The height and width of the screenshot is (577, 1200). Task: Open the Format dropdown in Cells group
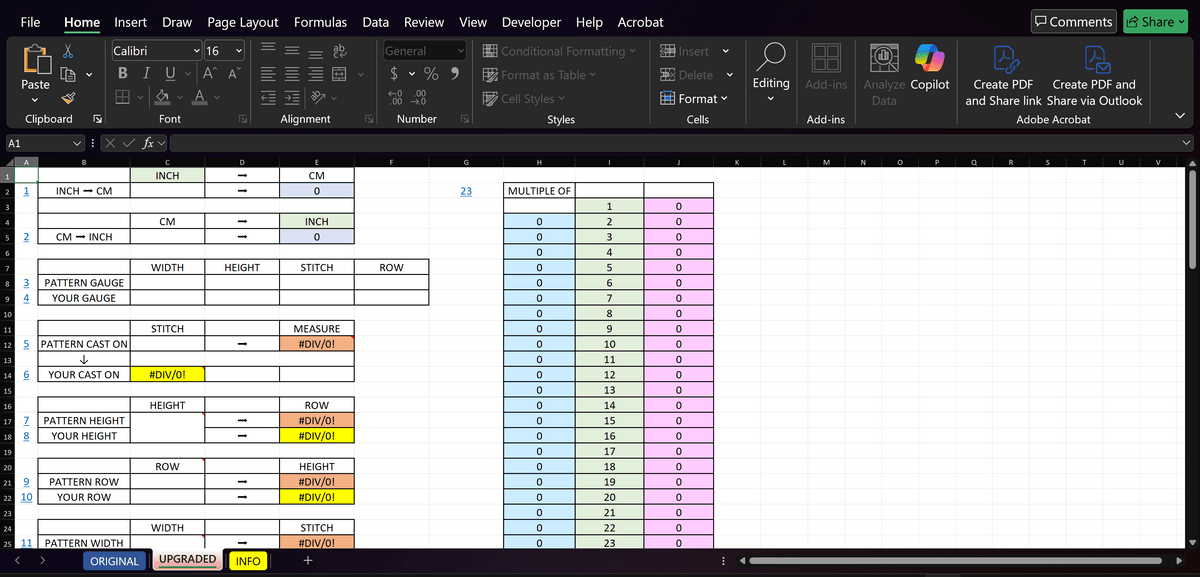(694, 98)
